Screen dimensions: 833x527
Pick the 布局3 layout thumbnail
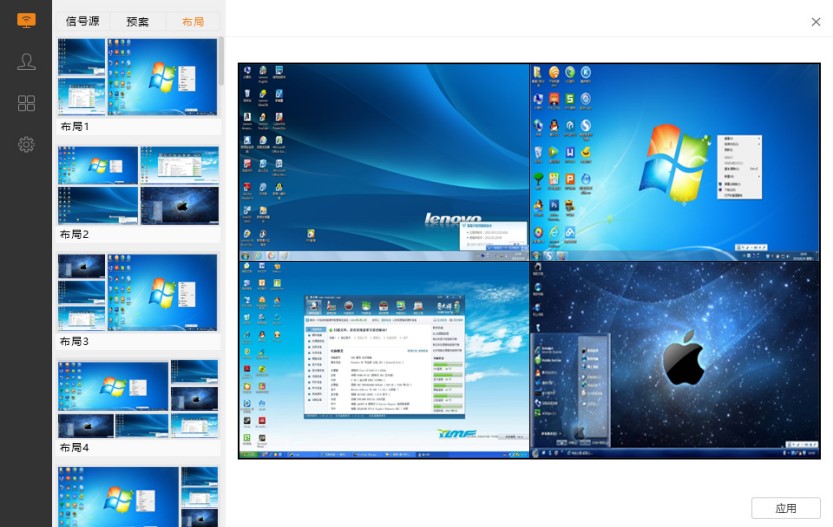137,292
